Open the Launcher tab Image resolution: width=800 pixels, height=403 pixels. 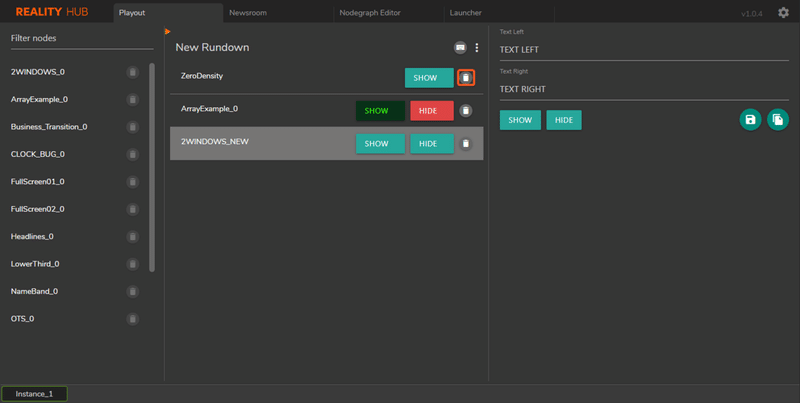tap(498, 13)
